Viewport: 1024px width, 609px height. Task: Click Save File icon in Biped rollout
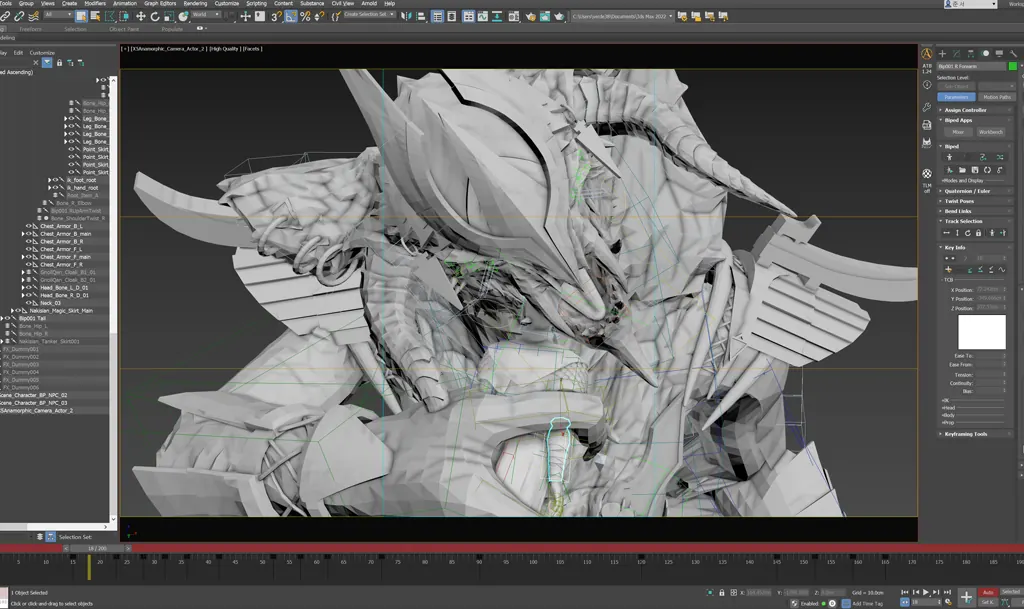[974, 170]
